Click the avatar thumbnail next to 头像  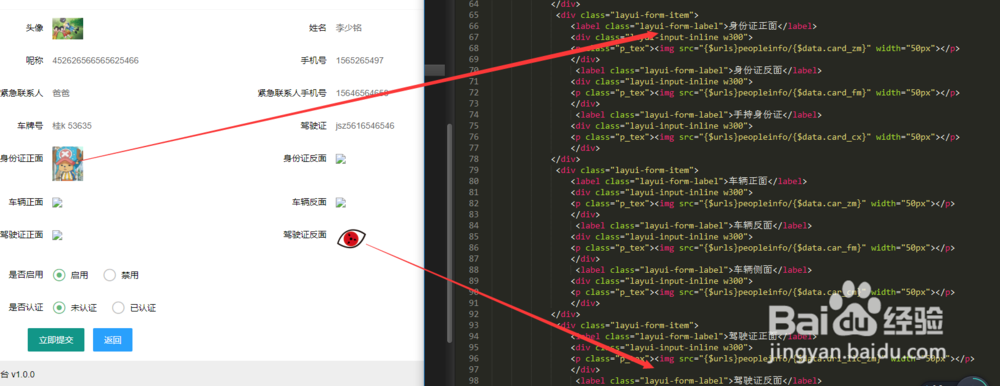click(x=68, y=29)
